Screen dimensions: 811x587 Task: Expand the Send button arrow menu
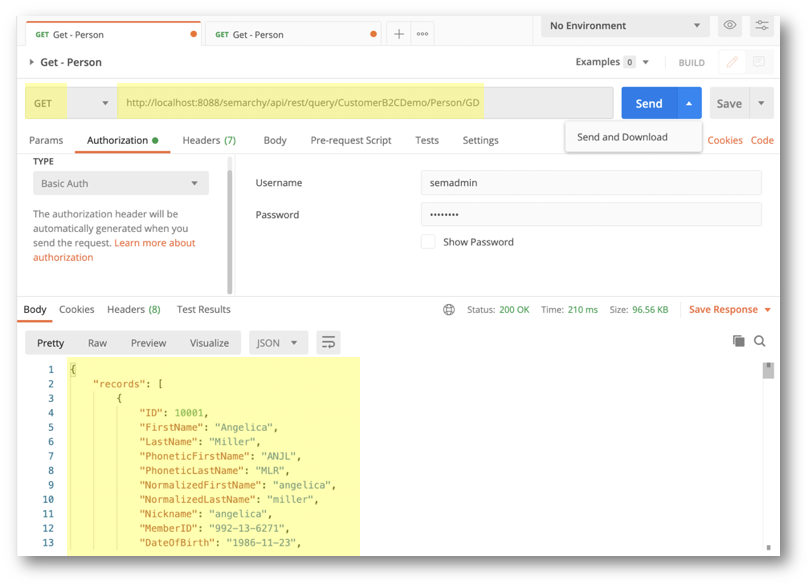[689, 103]
